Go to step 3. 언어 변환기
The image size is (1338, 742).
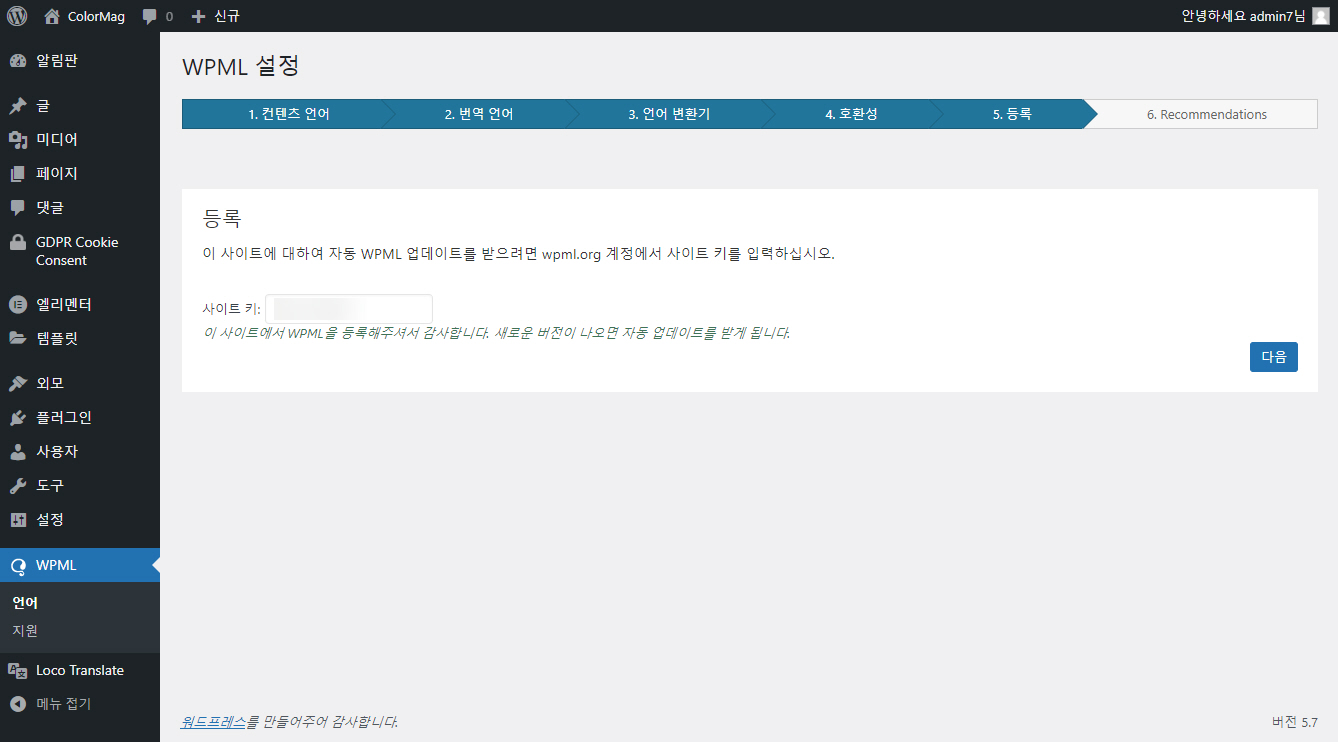coord(669,114)
